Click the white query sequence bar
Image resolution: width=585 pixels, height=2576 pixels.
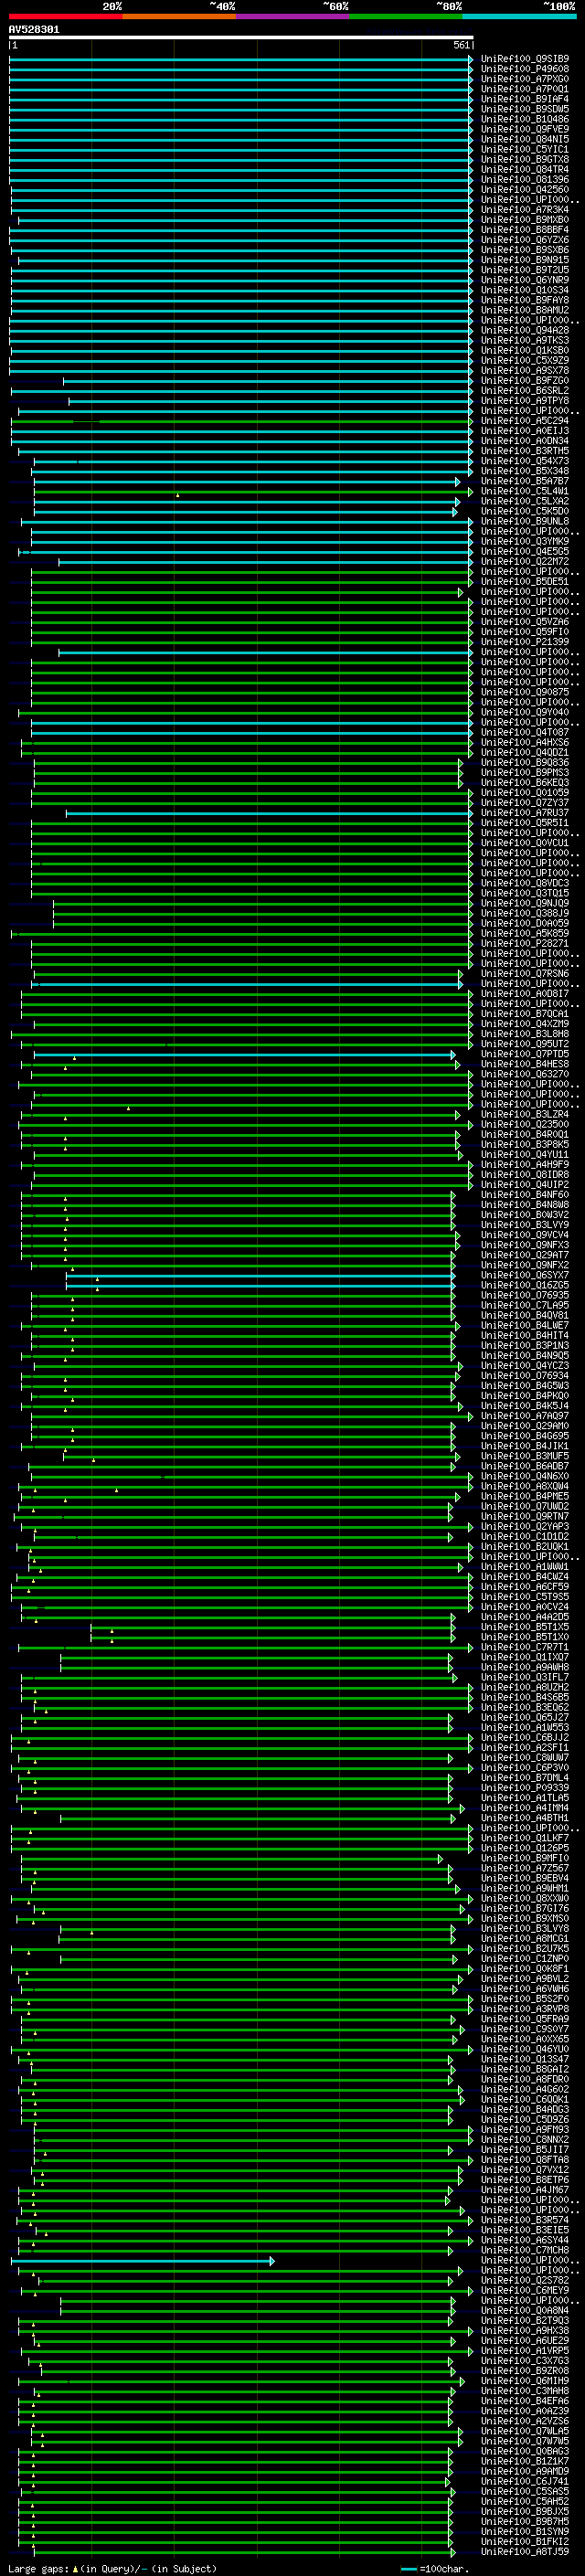pos(241,38)
